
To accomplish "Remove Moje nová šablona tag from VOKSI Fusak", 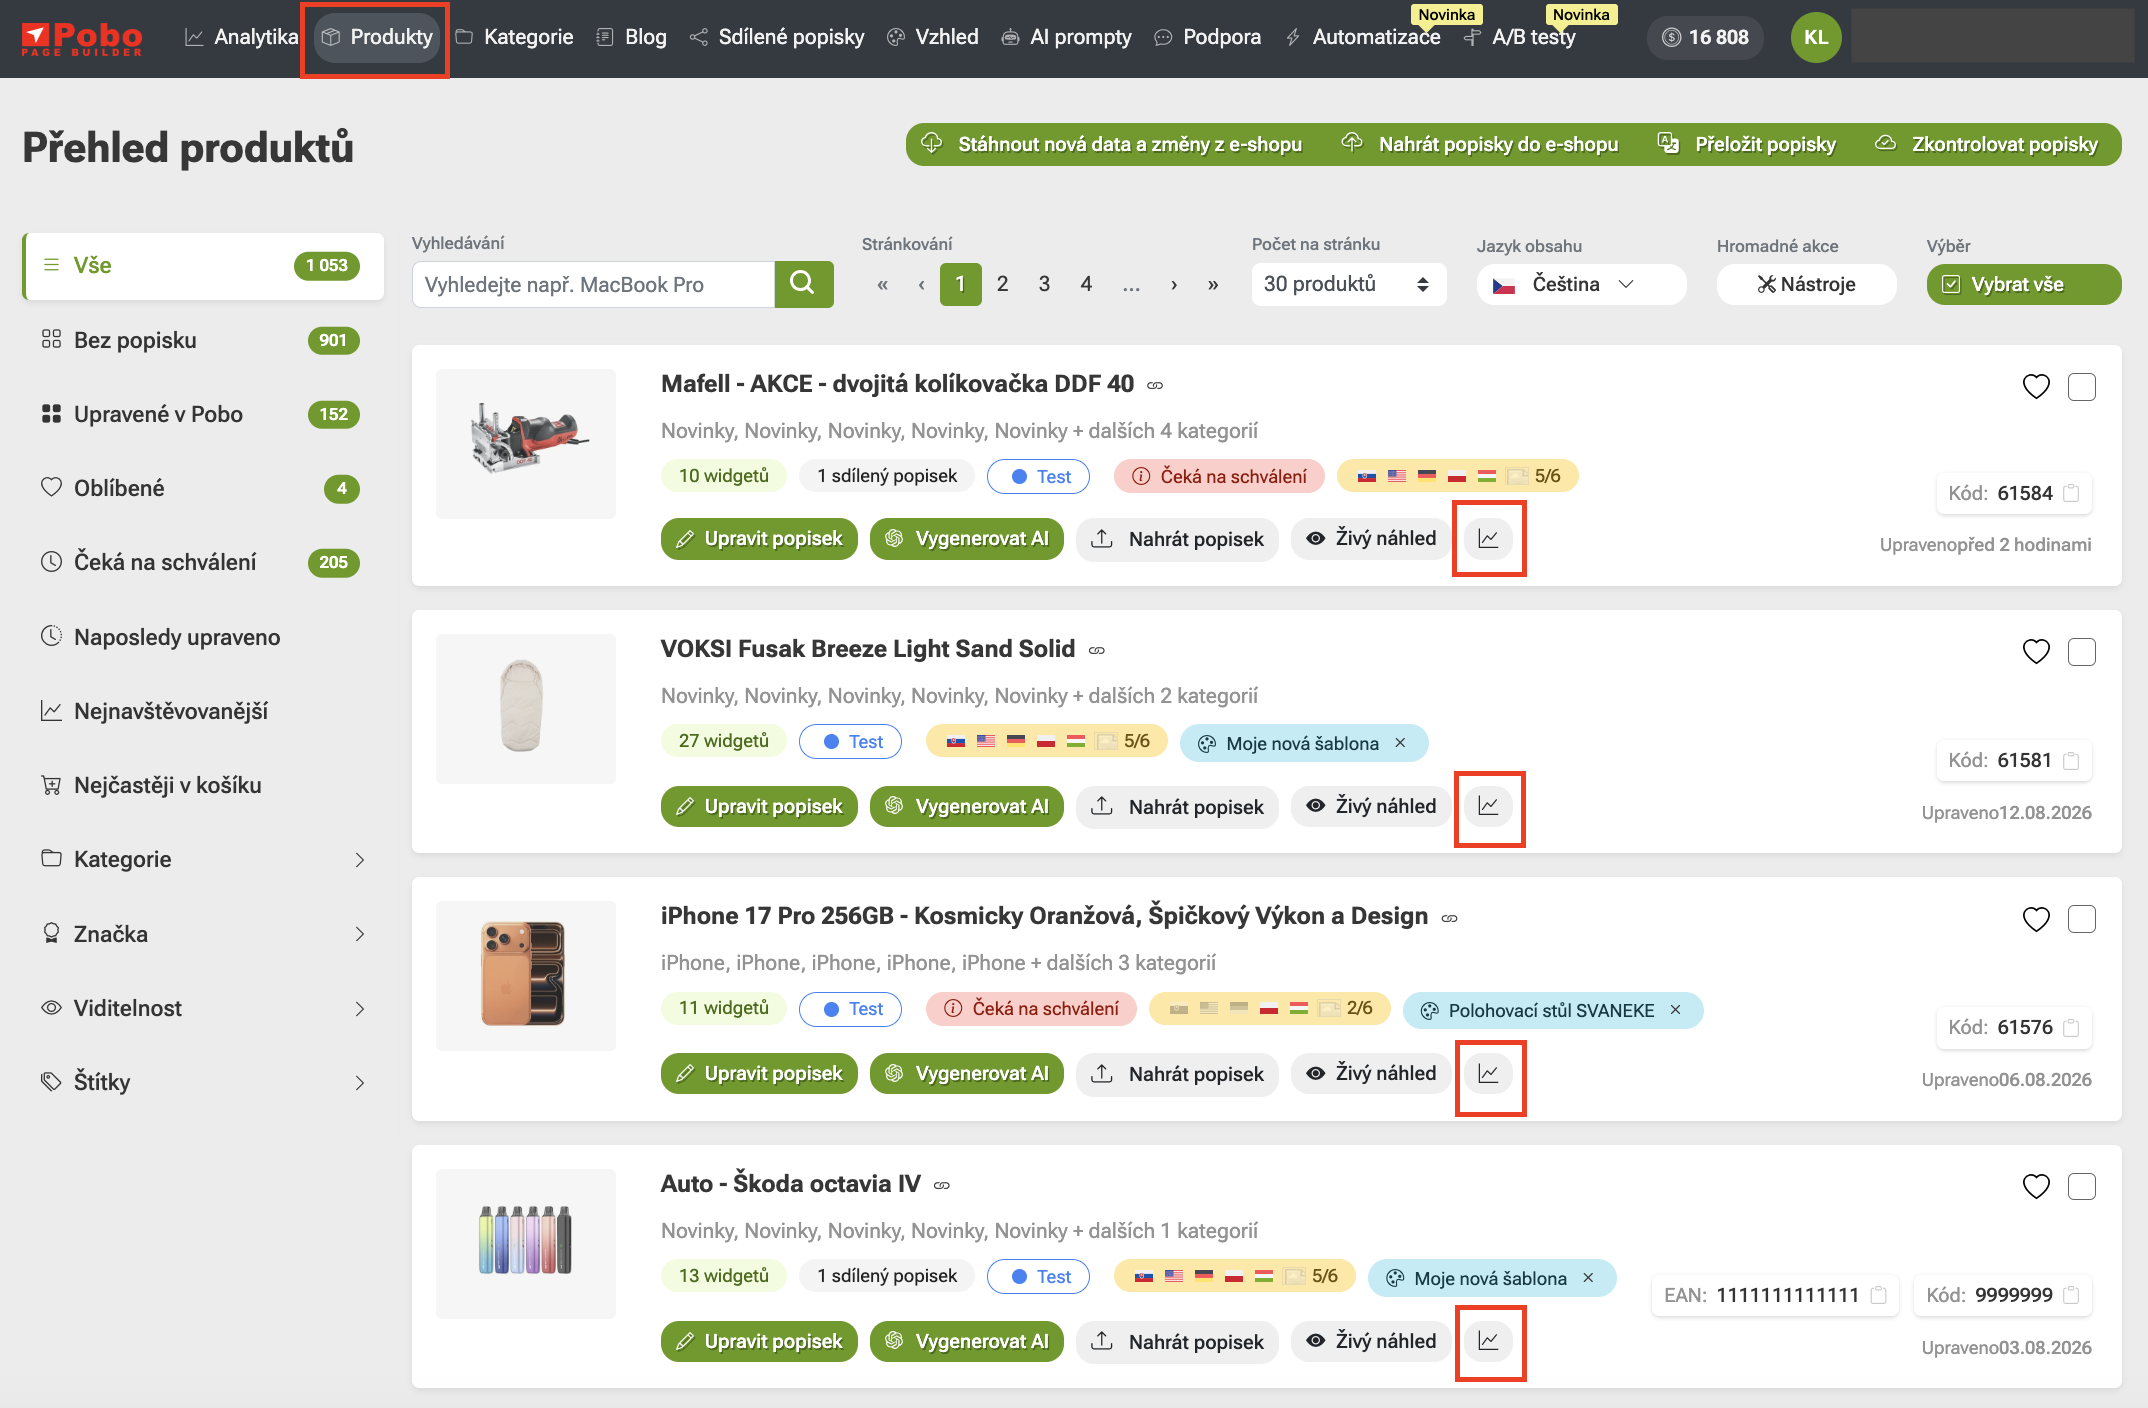I will (x=1401, y=743).
